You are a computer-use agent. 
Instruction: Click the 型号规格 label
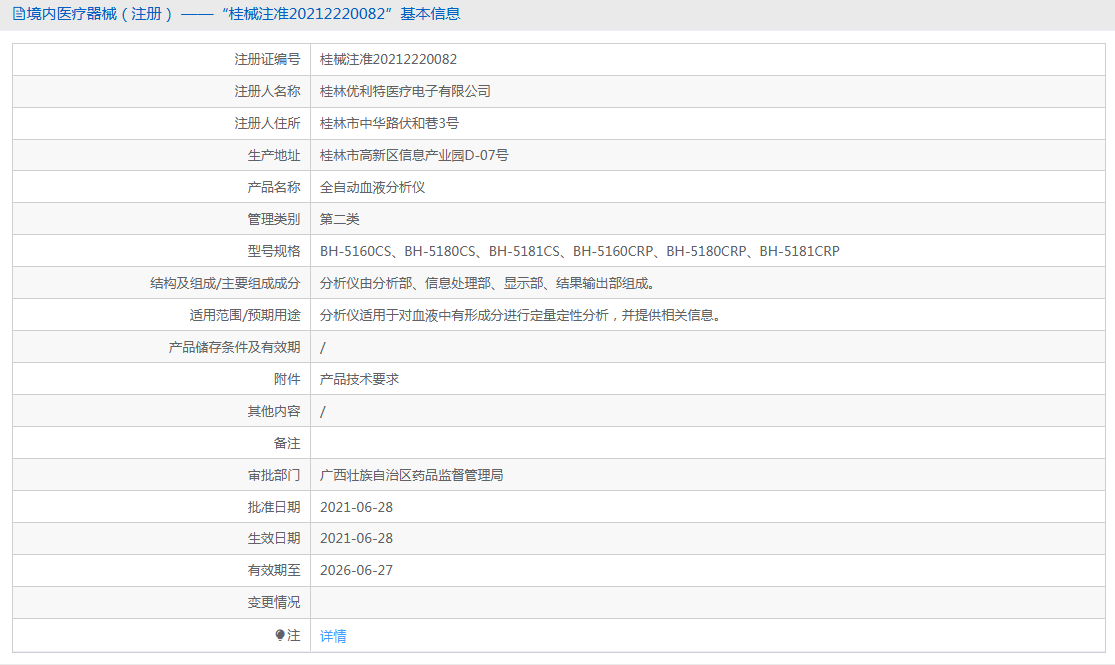274,251
